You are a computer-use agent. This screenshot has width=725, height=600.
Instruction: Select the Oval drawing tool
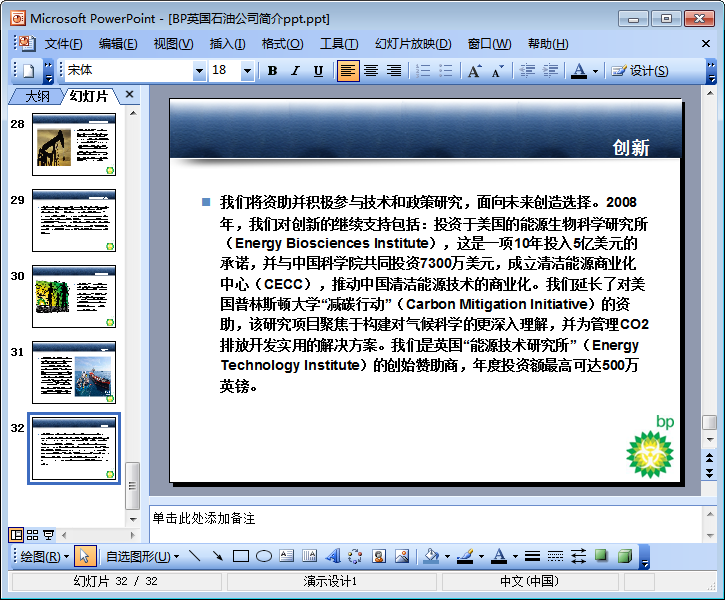[264, 556]
